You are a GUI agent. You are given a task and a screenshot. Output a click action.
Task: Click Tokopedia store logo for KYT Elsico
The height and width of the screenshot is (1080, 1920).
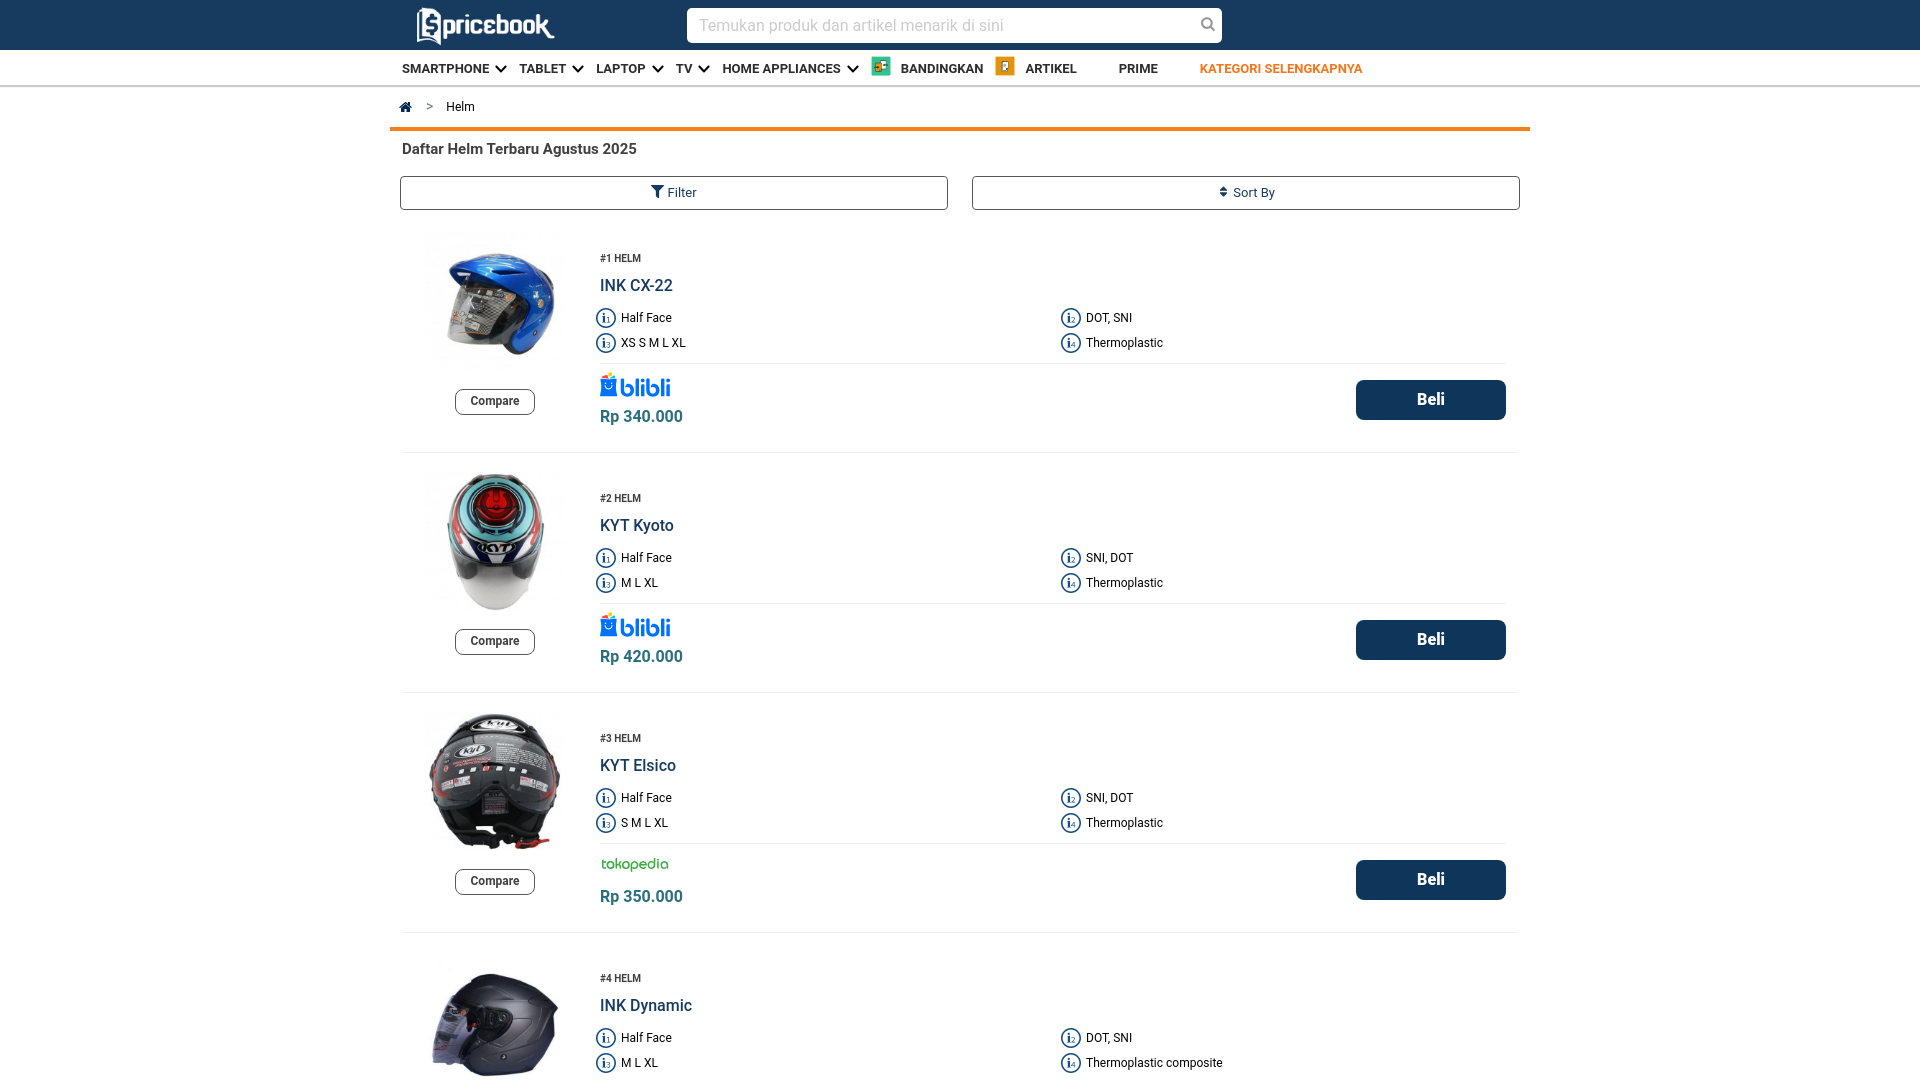pyautogui.click(x=635, y=864)
